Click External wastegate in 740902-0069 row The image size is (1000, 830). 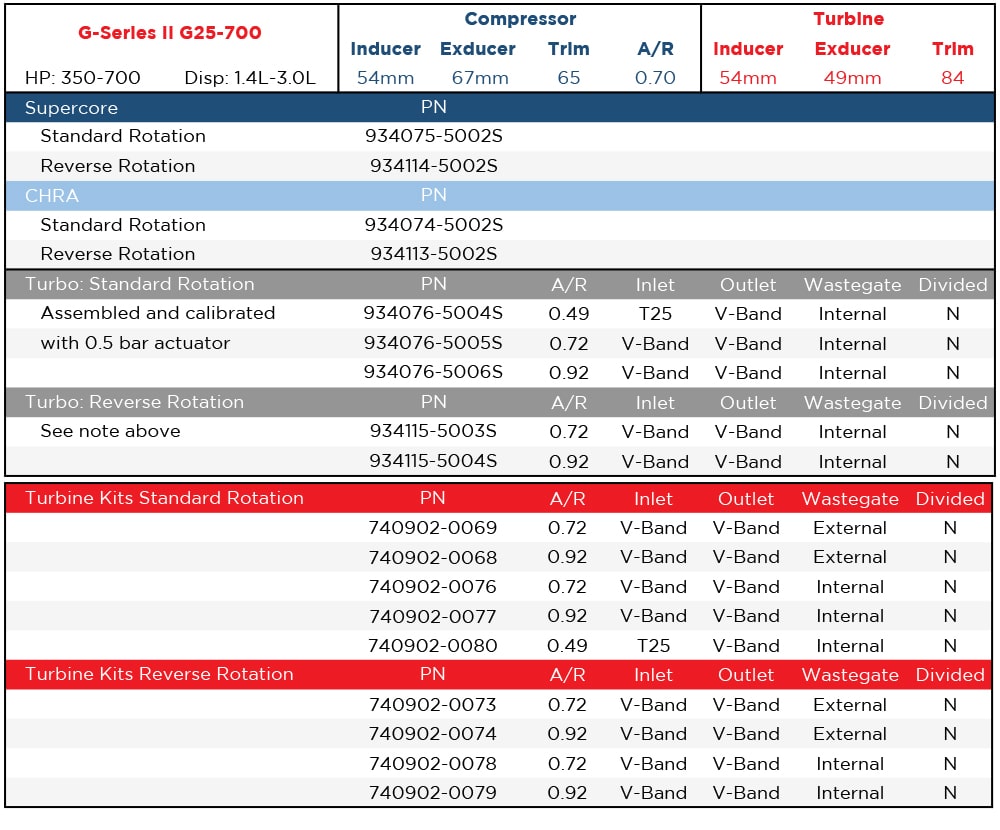849,528
